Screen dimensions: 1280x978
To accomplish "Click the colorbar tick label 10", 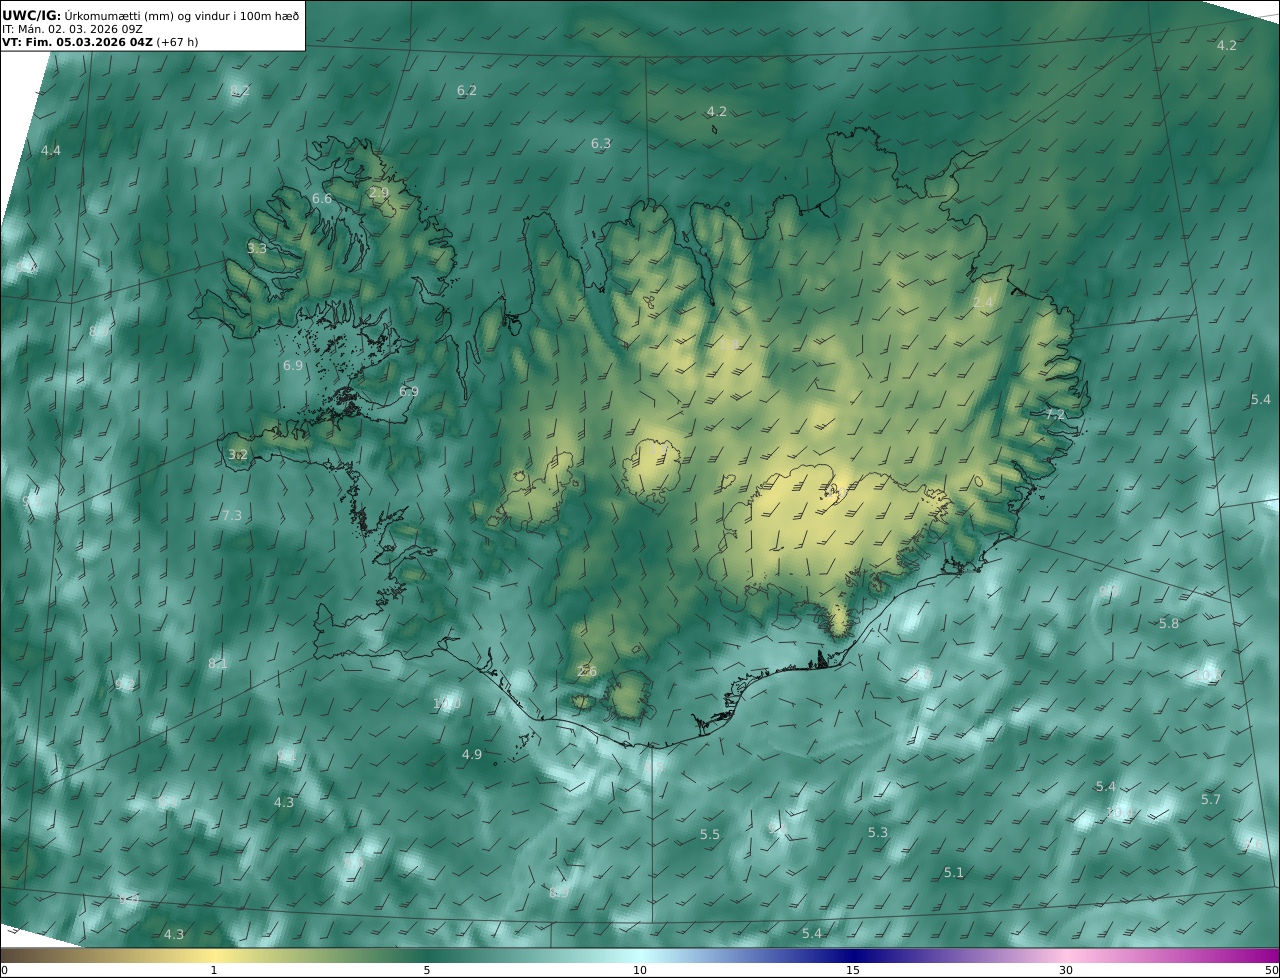I will (640, 970).
